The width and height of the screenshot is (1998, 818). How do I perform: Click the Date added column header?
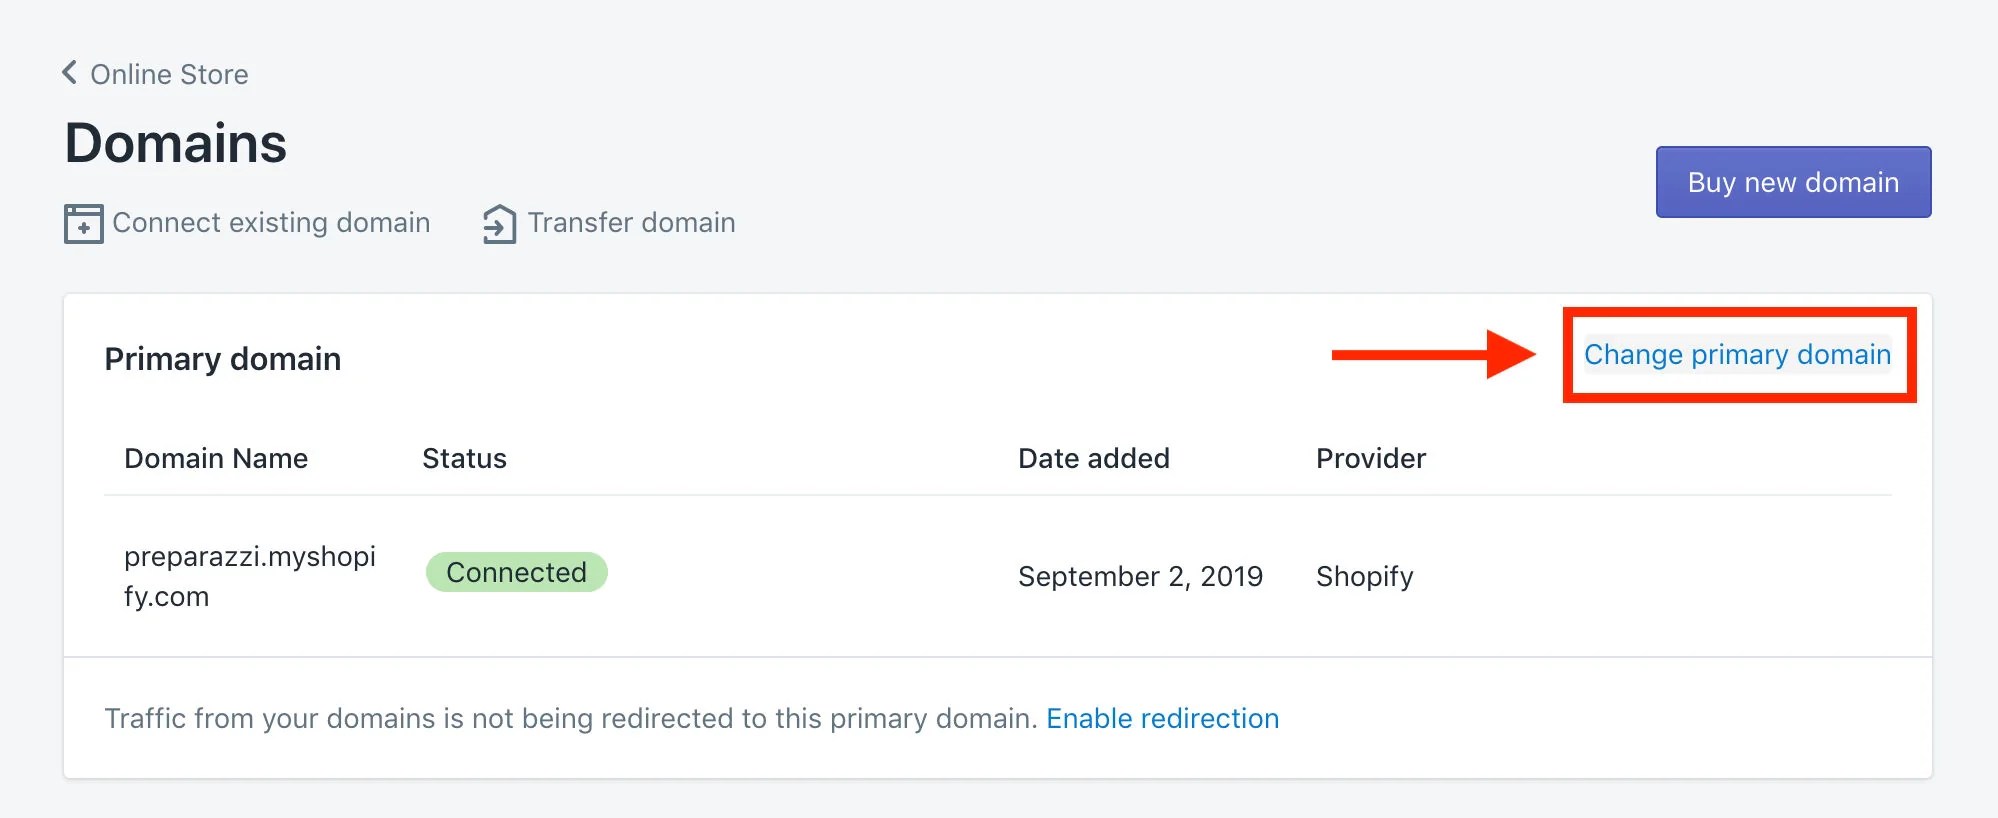(1093, 458)
